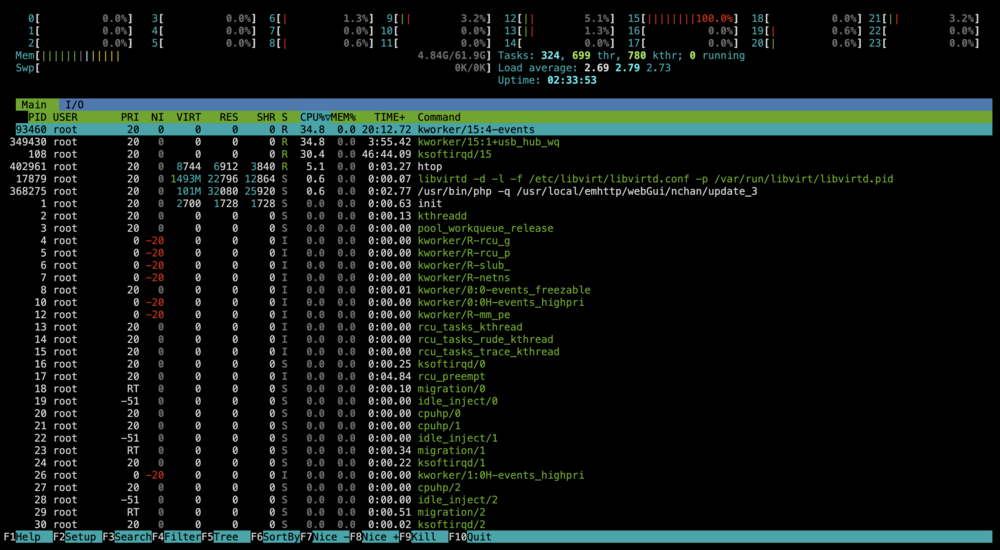Viewport: 1000px width, 550px height.
Task: Click the CPU 21 meter at 3.2%
Action: (923, 19)
